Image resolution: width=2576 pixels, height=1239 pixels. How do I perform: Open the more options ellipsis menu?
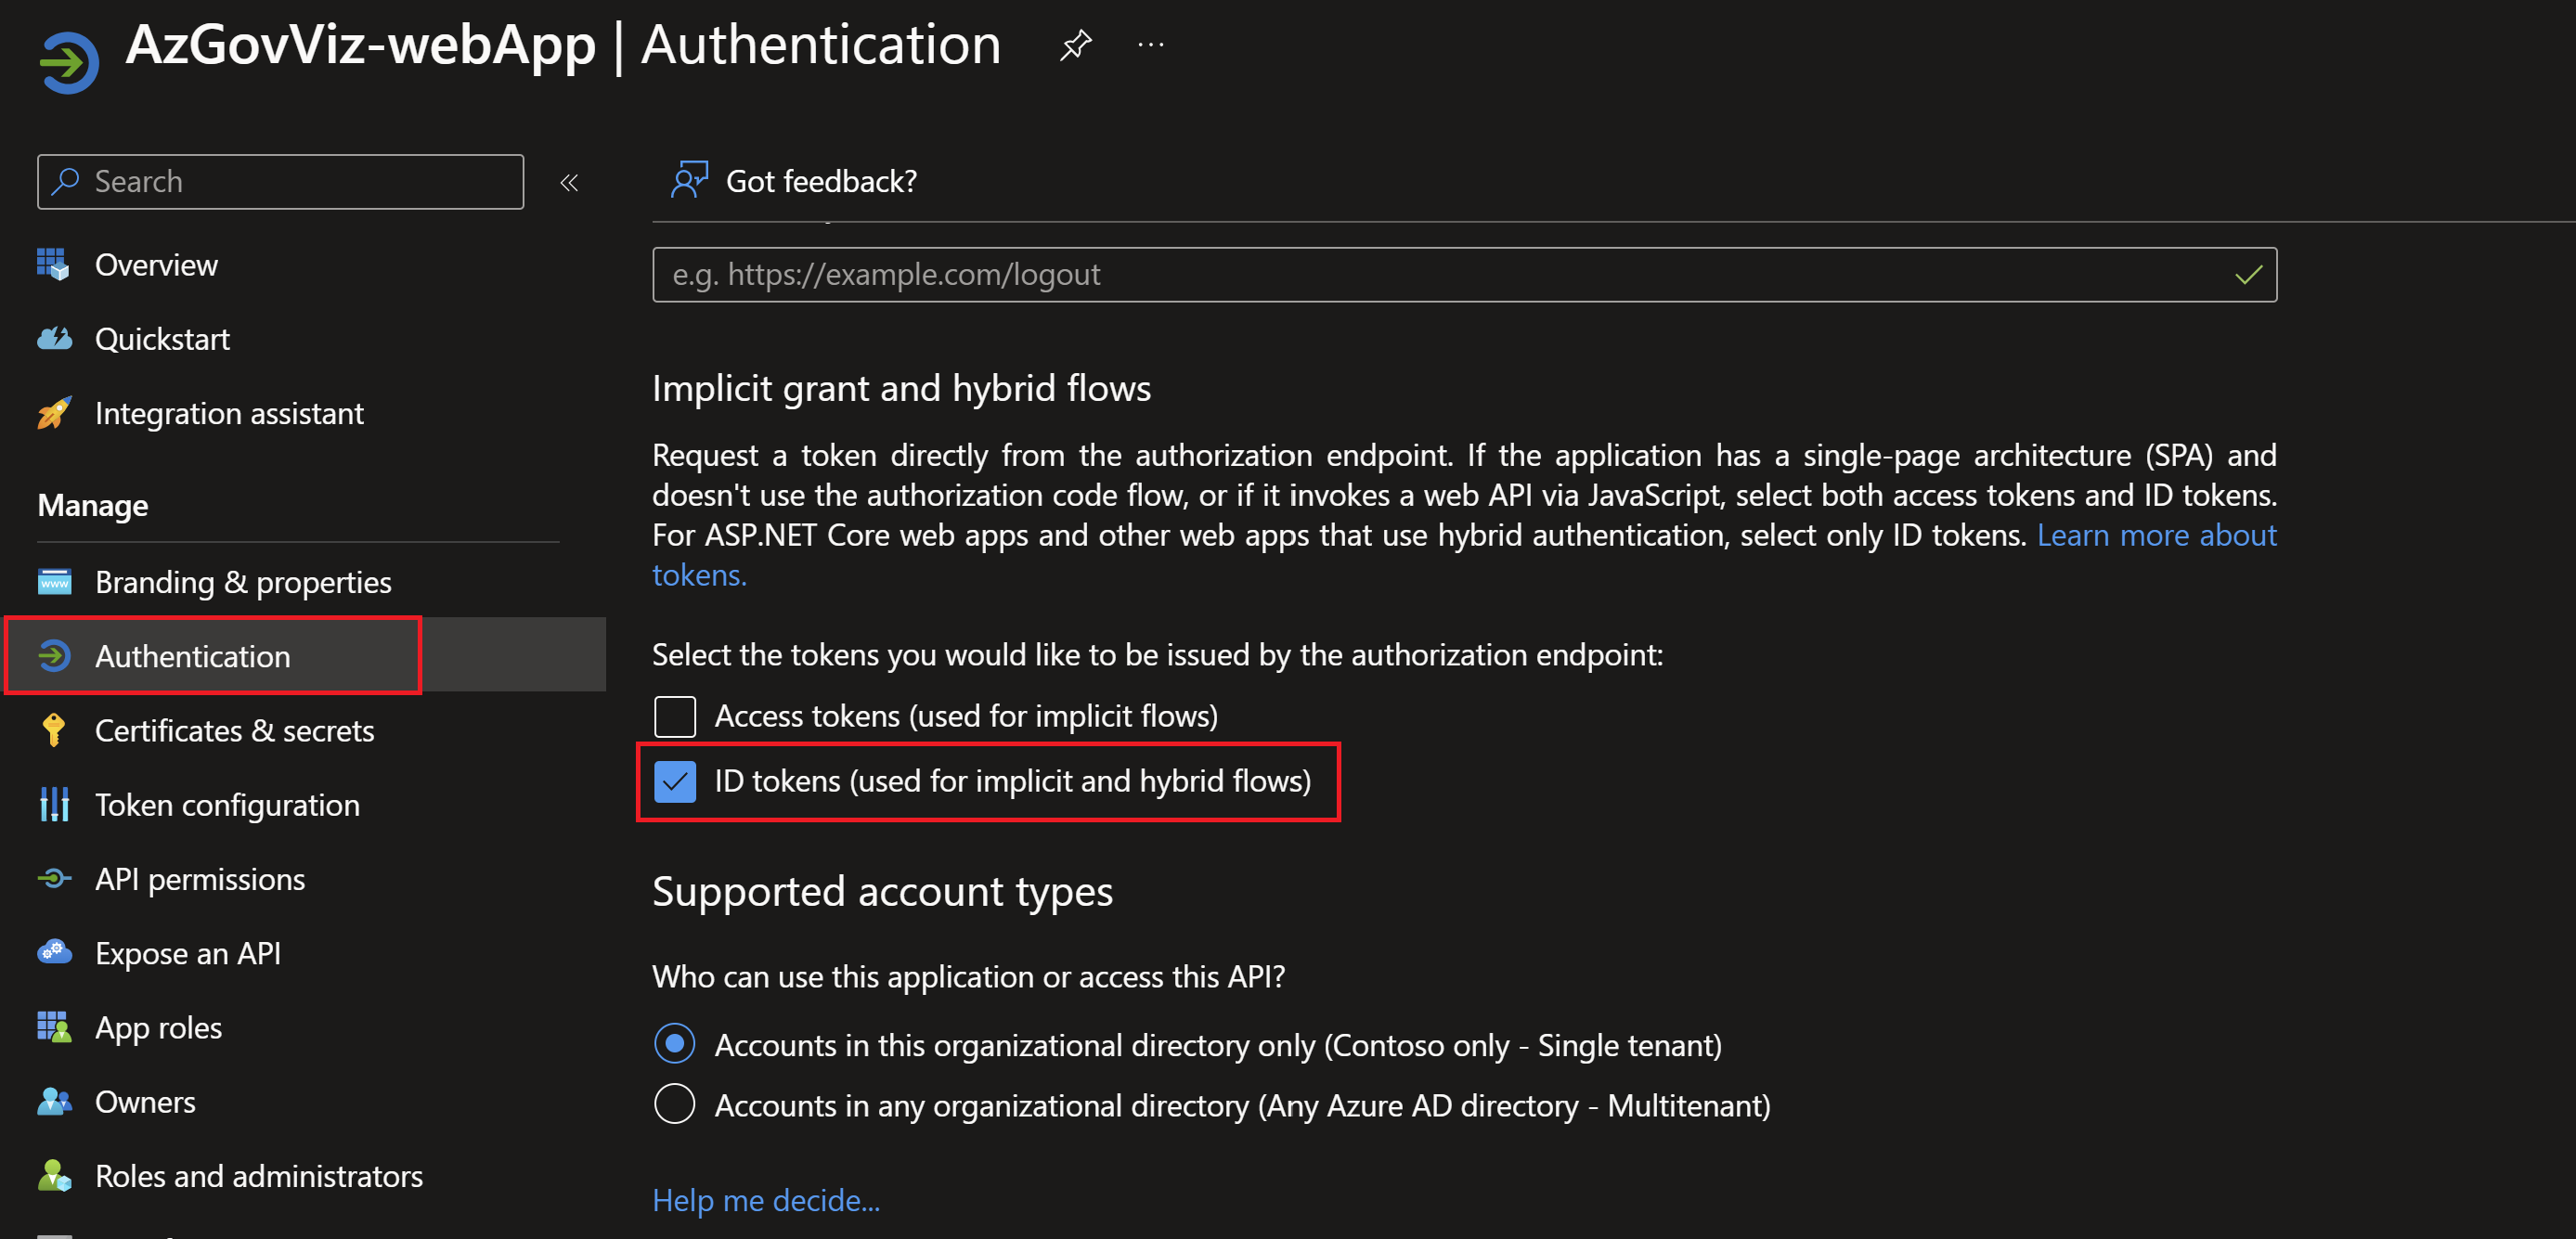(1150, 45)
